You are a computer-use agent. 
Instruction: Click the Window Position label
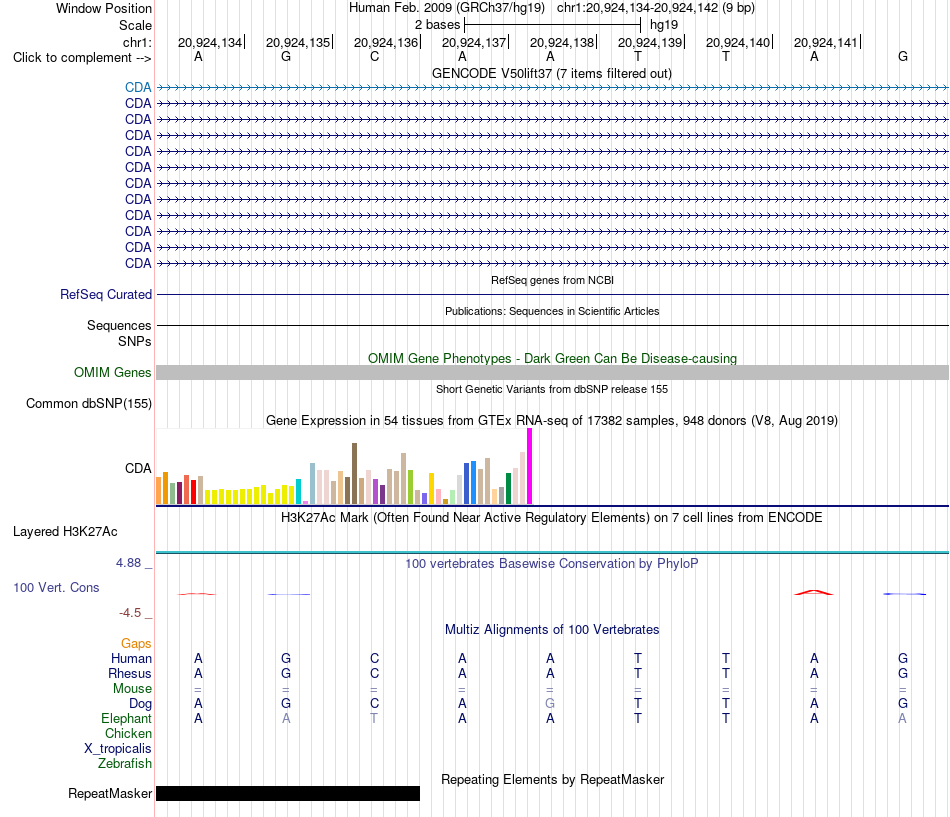[104, 8]
